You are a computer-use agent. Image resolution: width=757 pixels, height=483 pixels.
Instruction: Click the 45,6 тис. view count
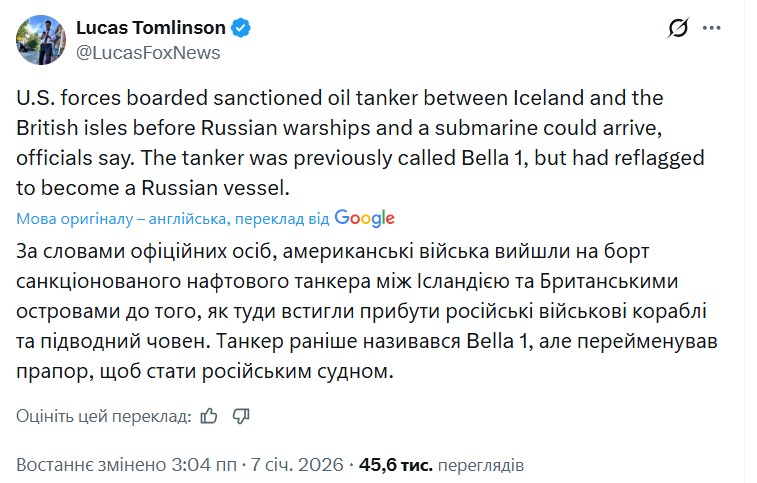click(395, 465)
